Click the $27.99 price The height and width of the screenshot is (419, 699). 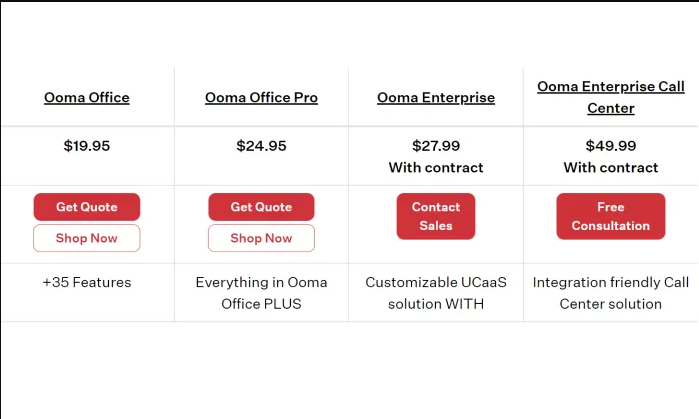point(436,146)
